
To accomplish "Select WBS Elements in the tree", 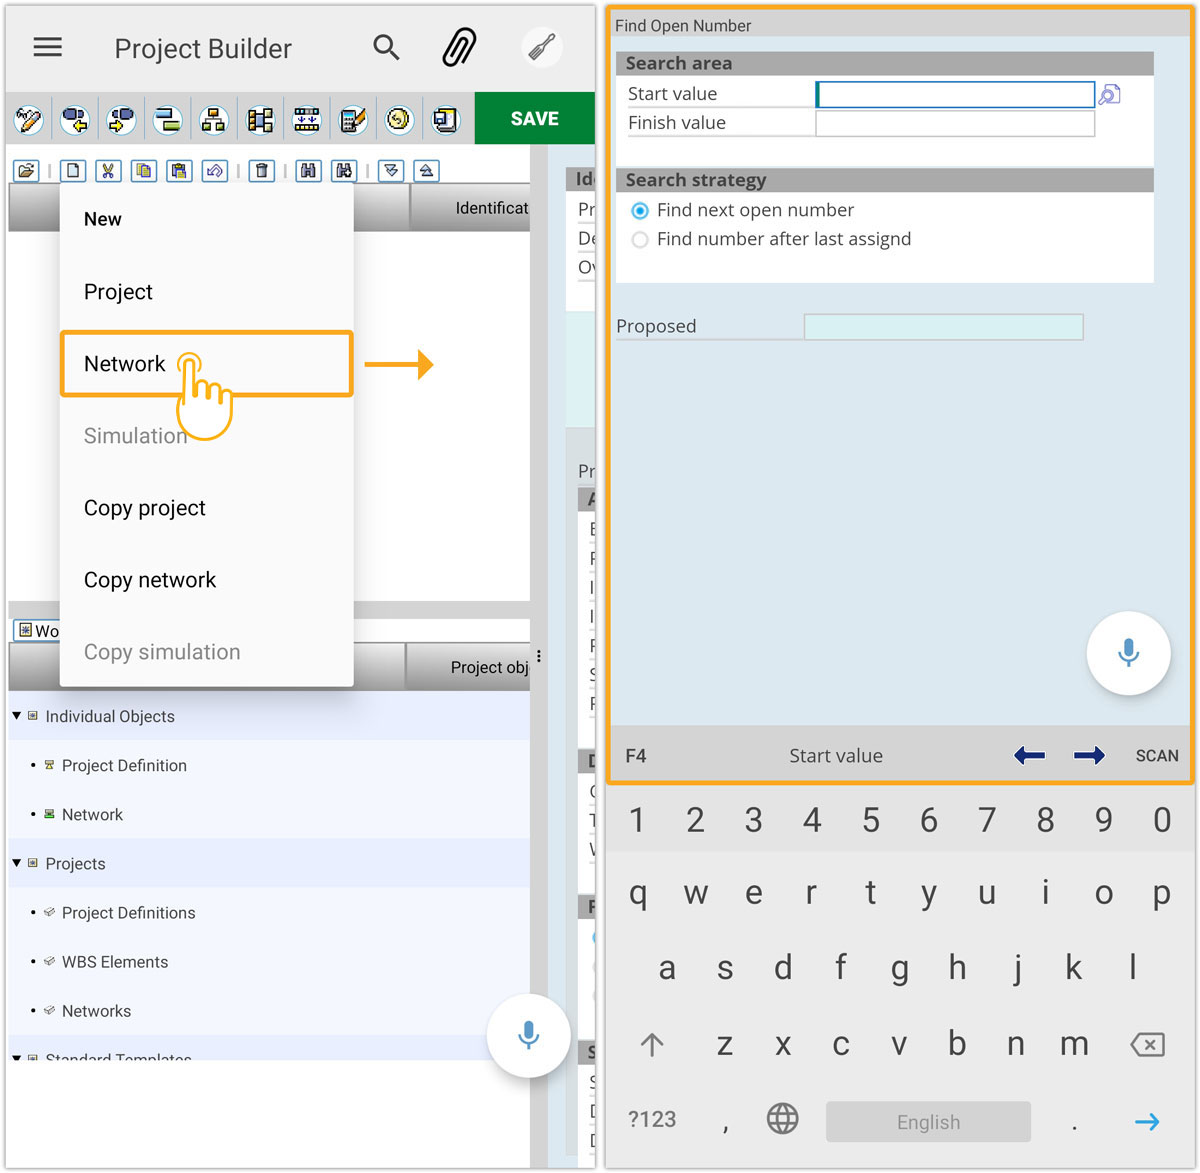I will click(x=115, y=962).
